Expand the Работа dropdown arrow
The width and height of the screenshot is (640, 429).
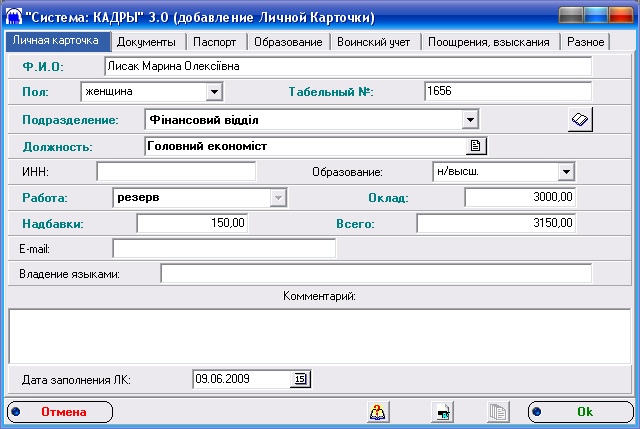coord(278,198)
